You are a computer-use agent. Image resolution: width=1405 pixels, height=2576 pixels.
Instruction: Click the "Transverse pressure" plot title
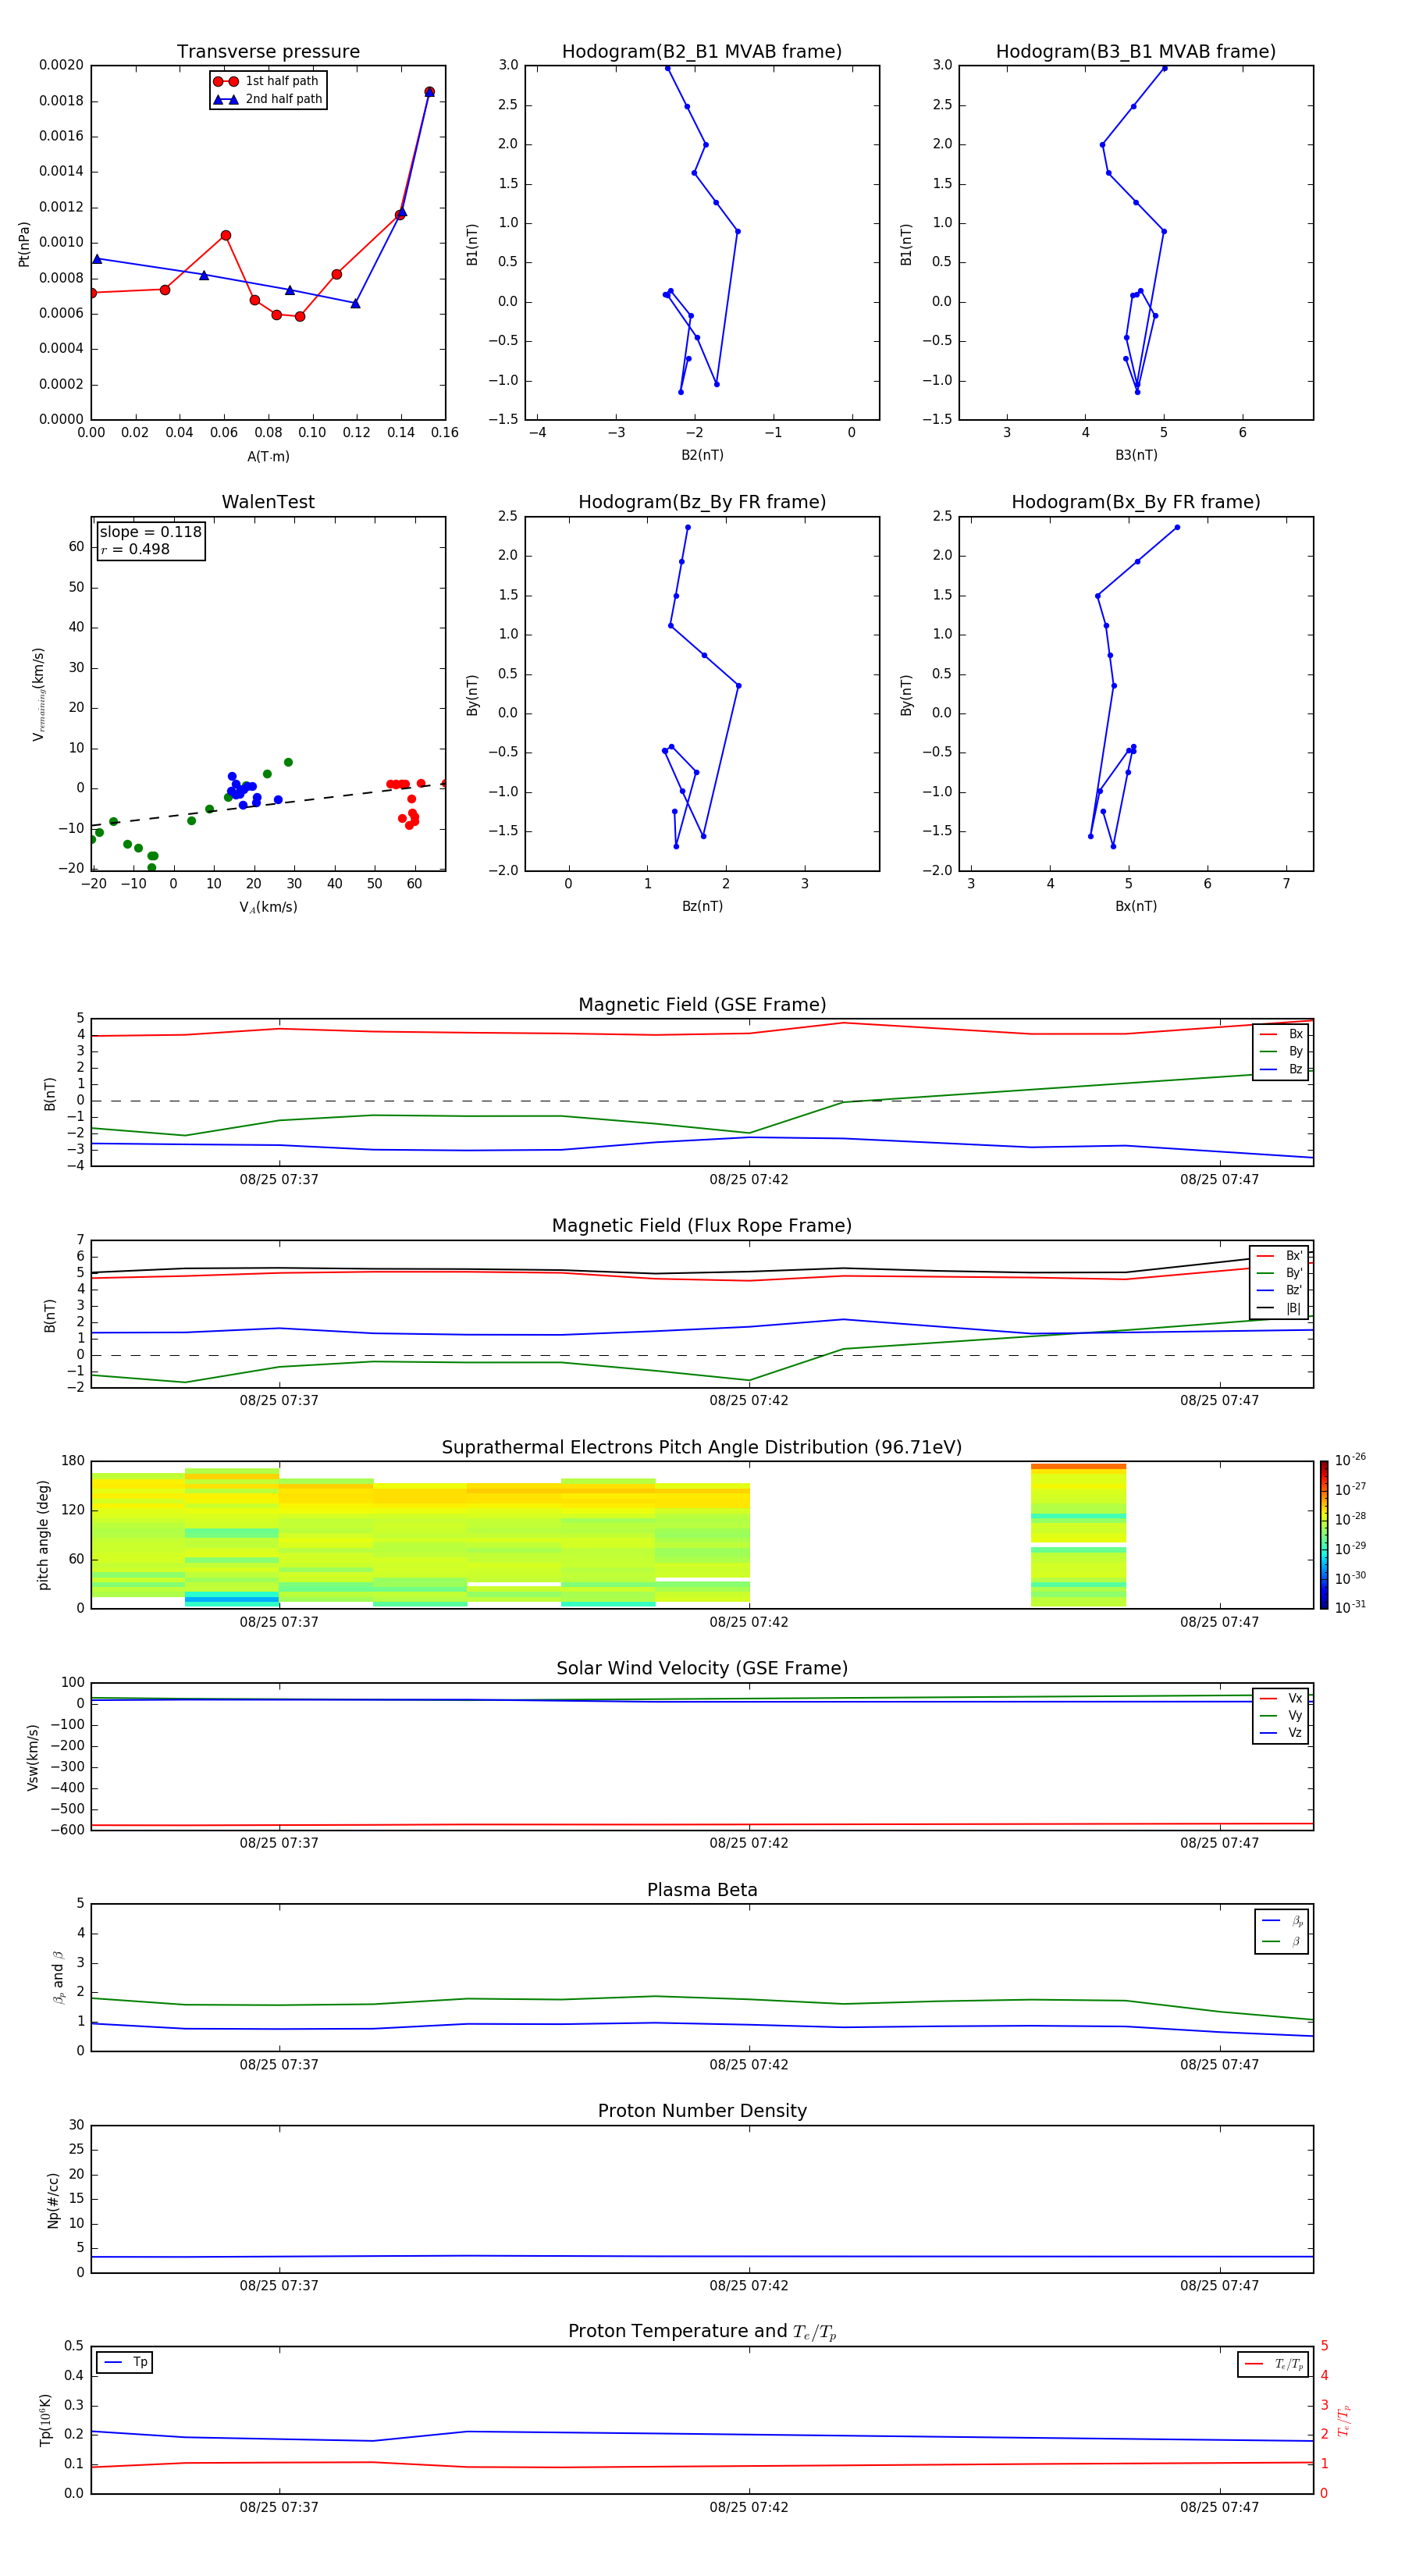tap(268, 51)
